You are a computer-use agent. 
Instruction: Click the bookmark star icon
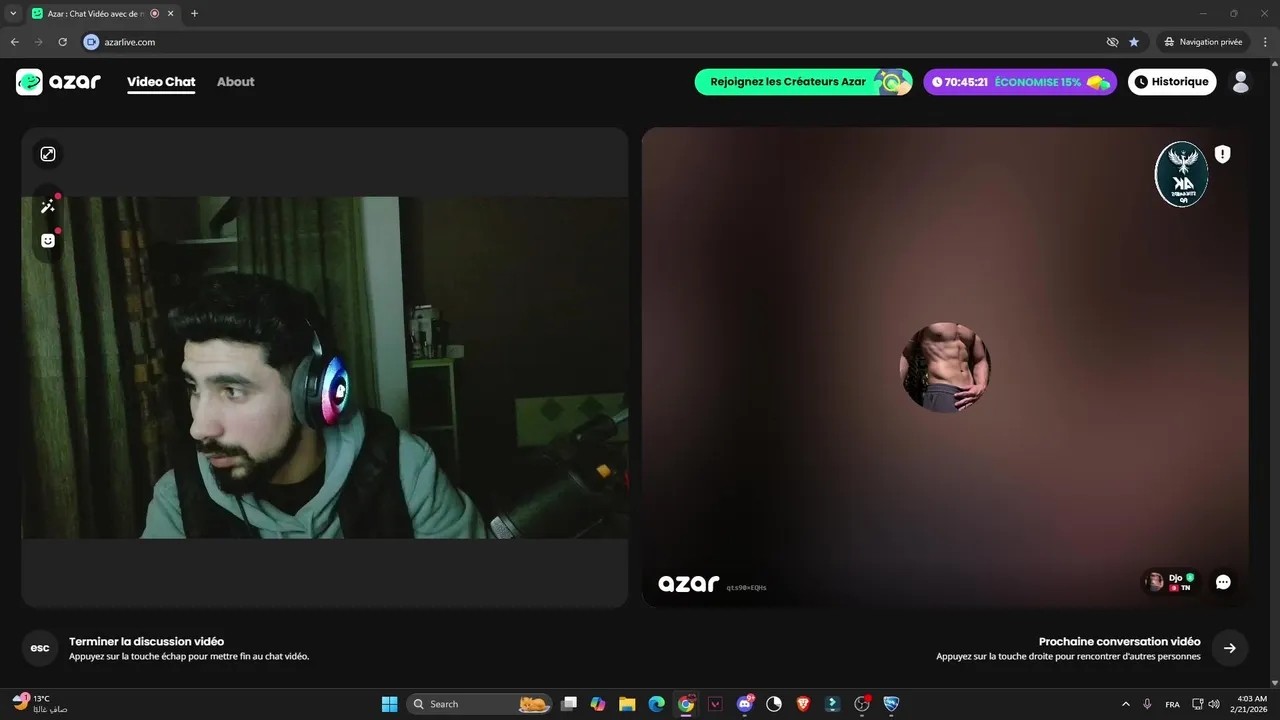1134,42
